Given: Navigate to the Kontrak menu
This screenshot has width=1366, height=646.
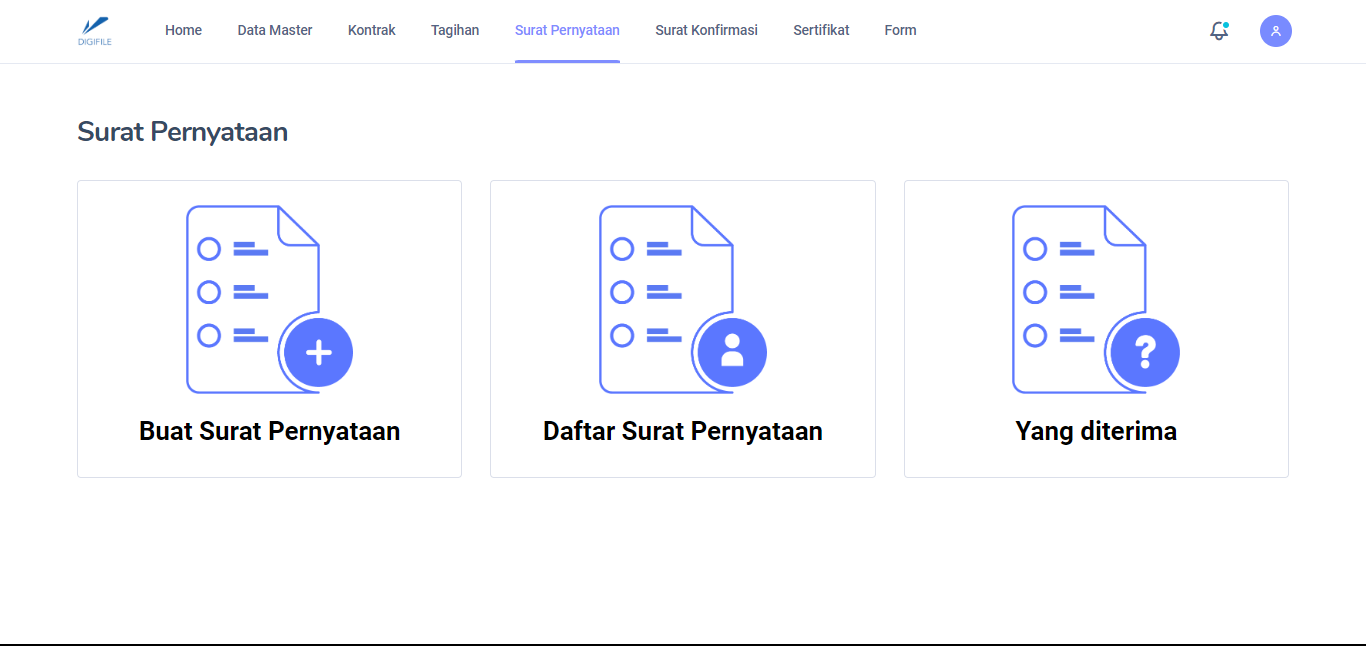Looking at the screenshot, I should (x=372, y=31).
